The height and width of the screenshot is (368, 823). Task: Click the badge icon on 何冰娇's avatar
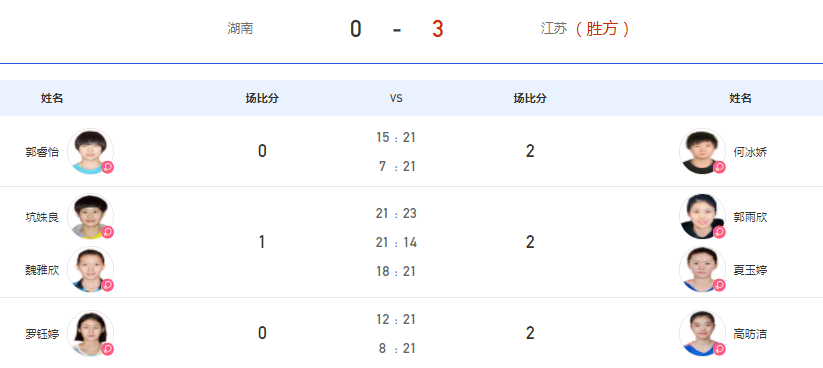click(719, 167)
